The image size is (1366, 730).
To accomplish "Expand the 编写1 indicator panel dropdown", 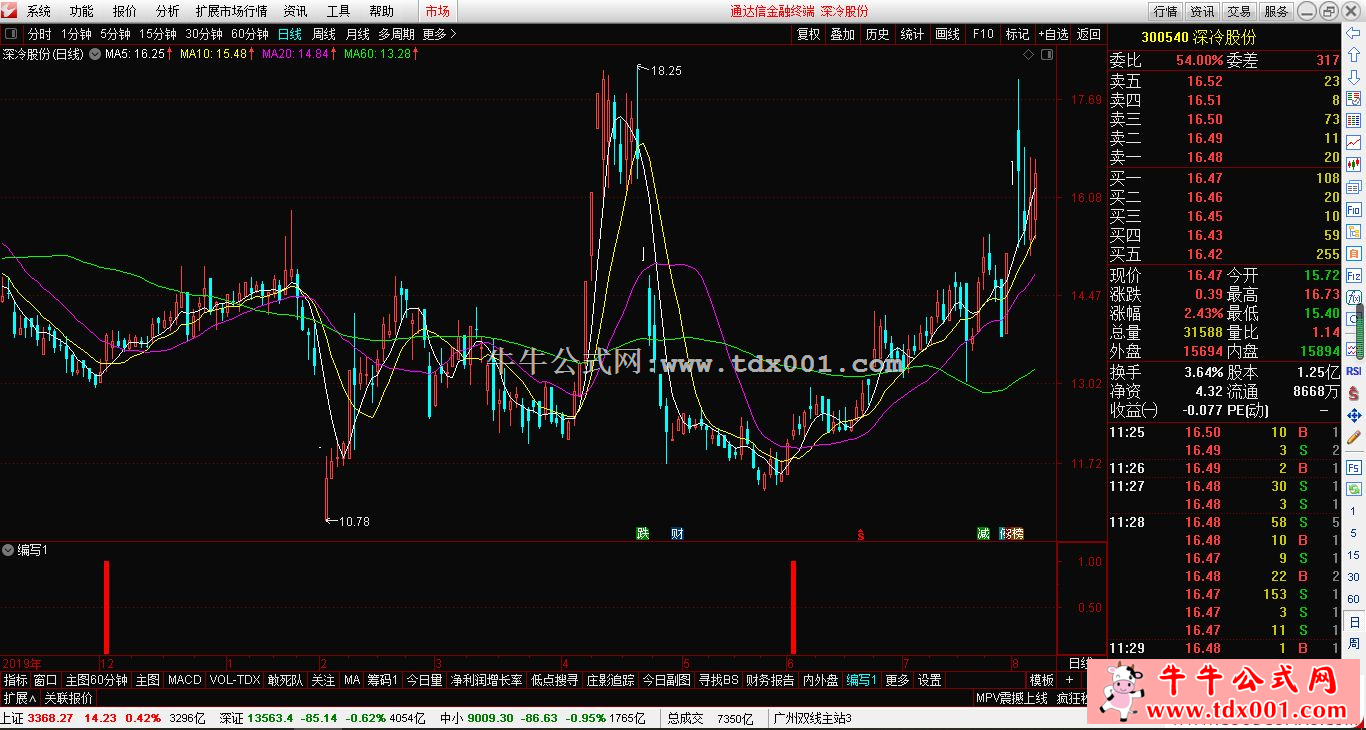I will (8, 550).
